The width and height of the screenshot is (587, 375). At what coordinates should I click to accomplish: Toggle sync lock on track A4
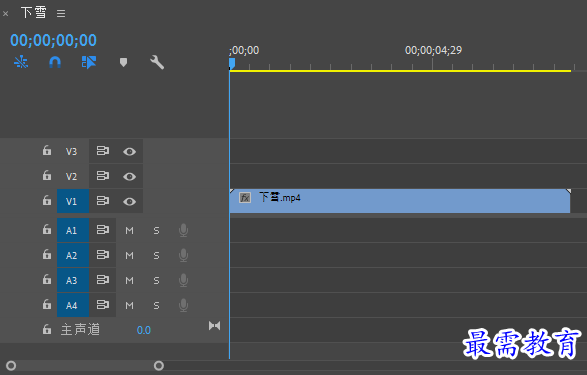[x=103, y=305]
